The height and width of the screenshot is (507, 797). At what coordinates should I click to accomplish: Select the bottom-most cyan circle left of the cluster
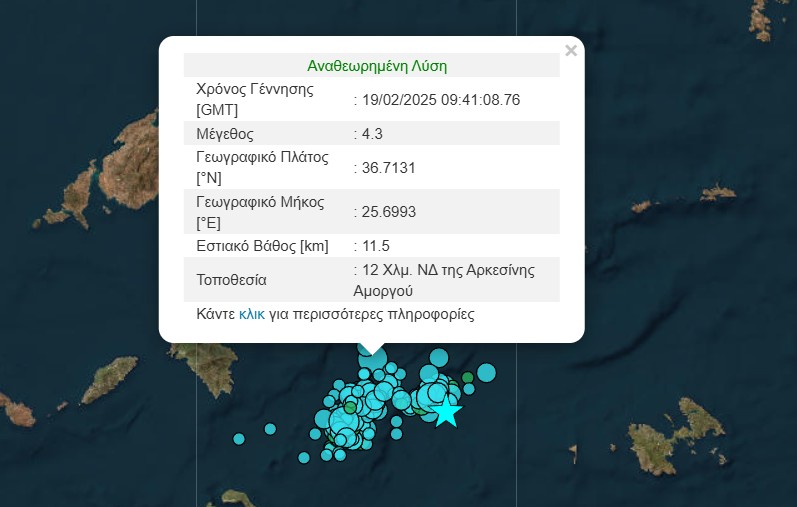[x=304, y=457]
